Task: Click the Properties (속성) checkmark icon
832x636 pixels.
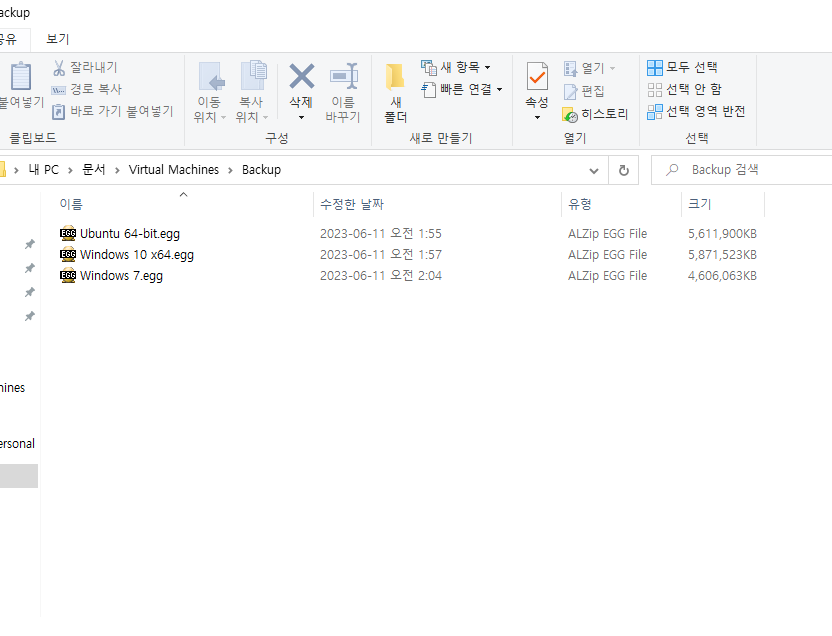Action: coord(537,76)
